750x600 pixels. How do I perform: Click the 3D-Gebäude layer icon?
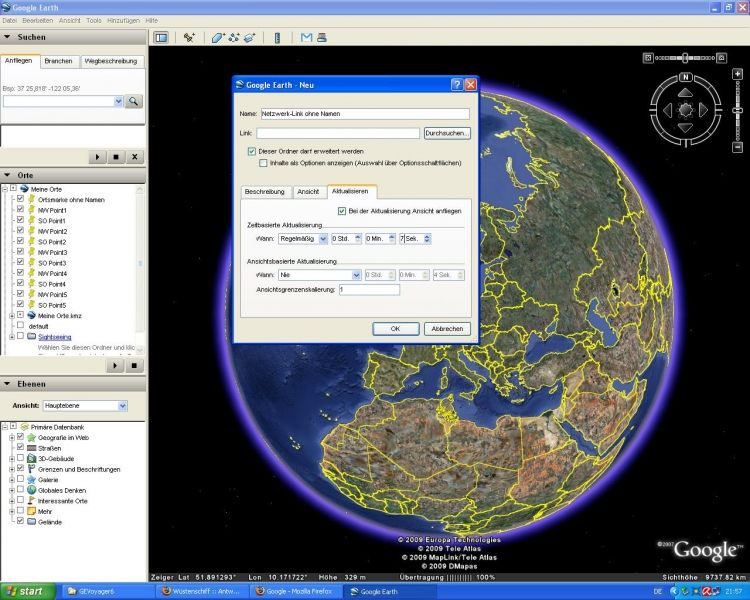coord(32,458)
